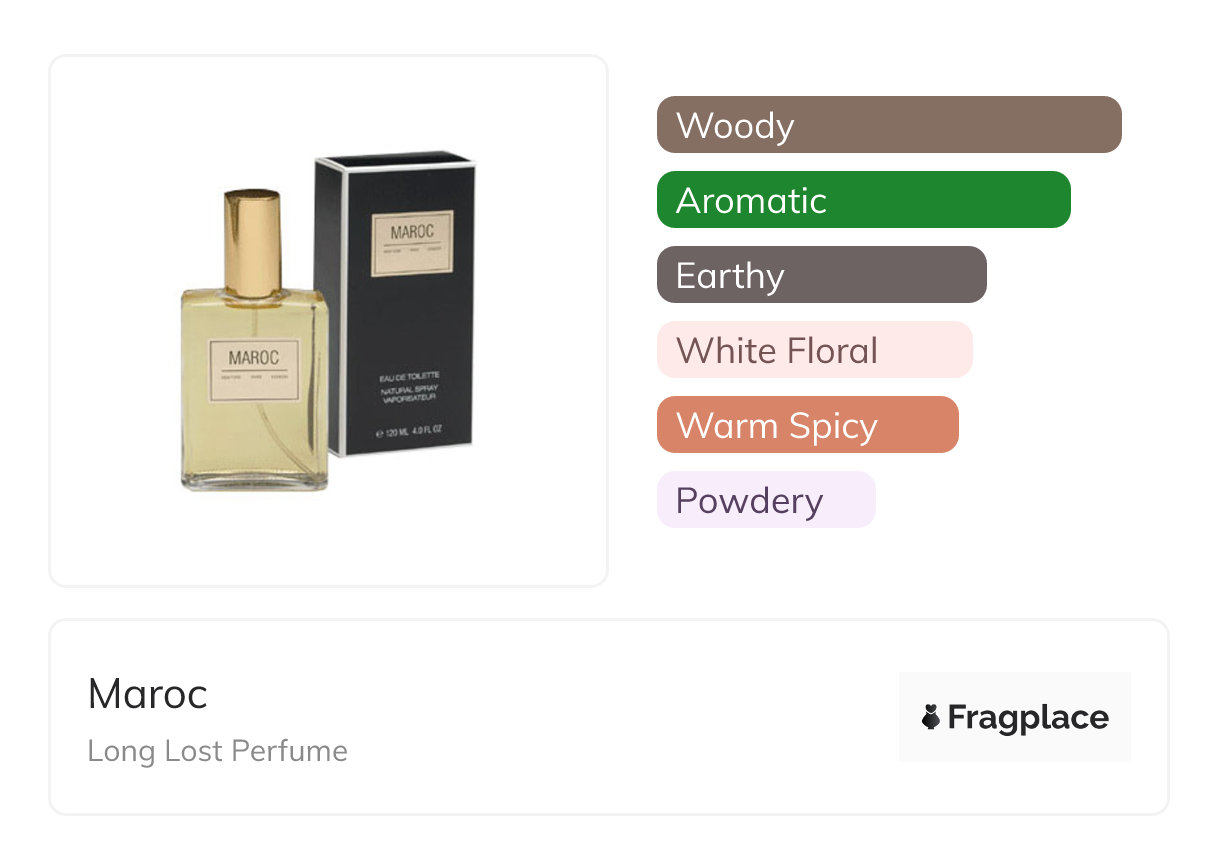This screenshot has width=1218, height=864.
Task: Open the Long Lost Perfume brand link
Action: click(217, 750)
